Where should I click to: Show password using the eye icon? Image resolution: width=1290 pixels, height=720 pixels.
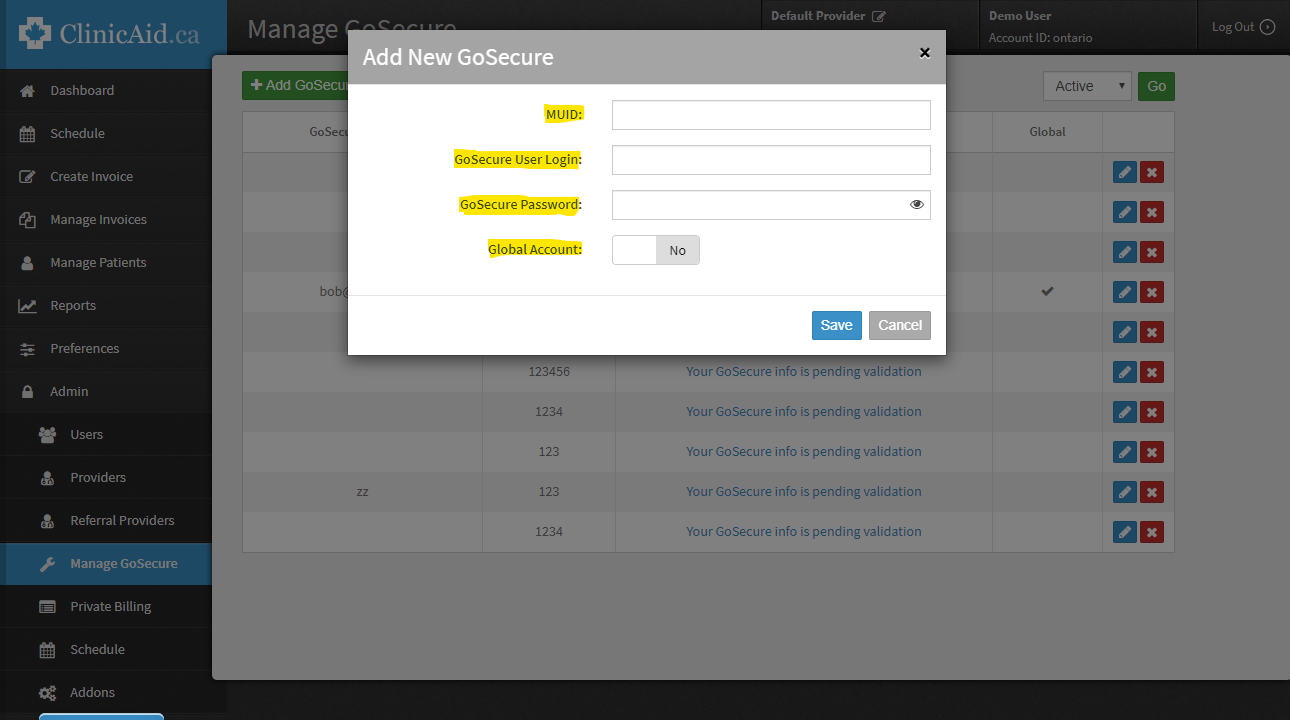(916, 205)
